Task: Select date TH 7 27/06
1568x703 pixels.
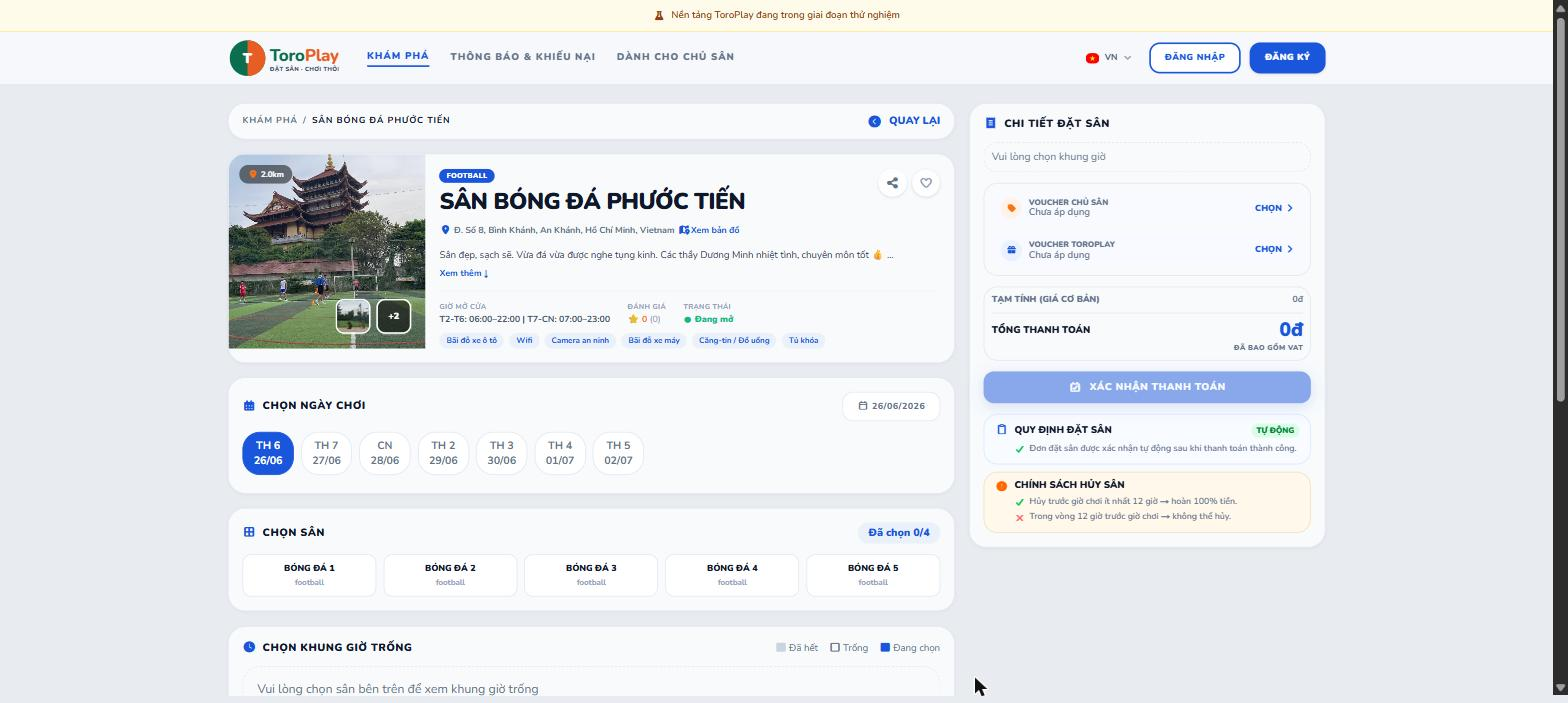Action: 326,453
